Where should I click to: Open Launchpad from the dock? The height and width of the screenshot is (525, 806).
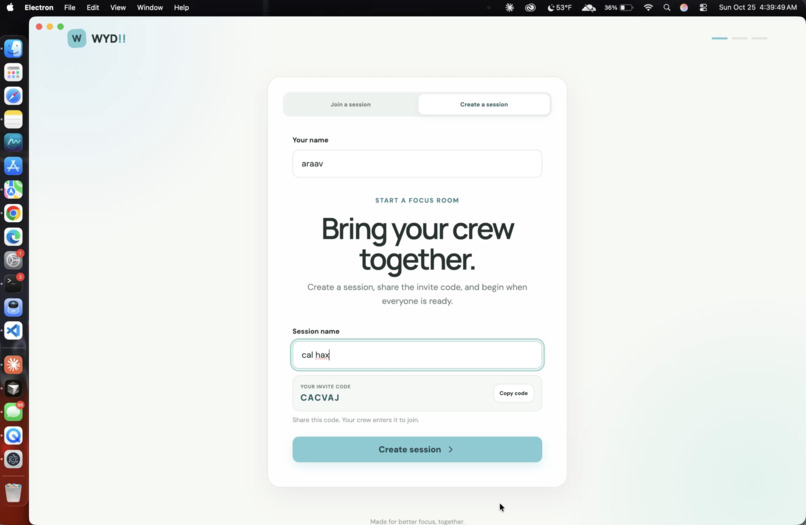point(13,73)
